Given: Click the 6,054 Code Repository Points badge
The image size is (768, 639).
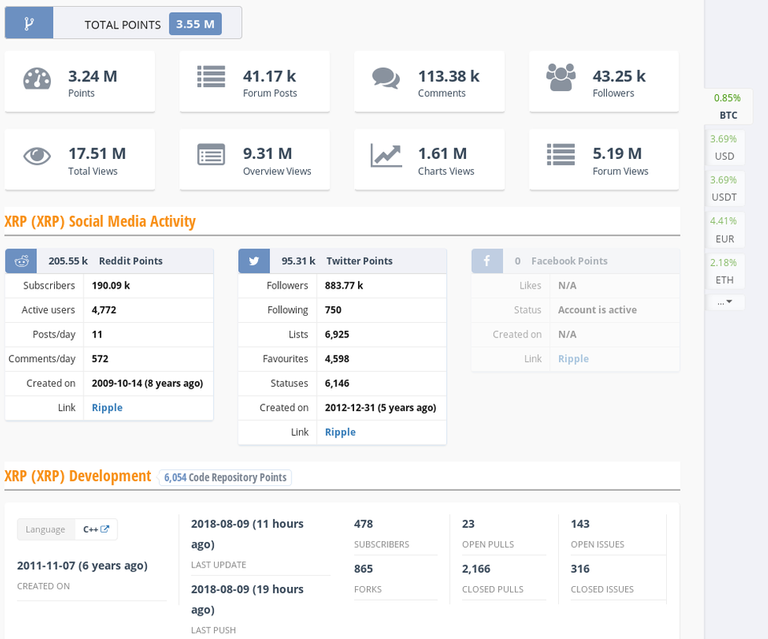Looking at the screenshot, I should [x=225, y=477].
